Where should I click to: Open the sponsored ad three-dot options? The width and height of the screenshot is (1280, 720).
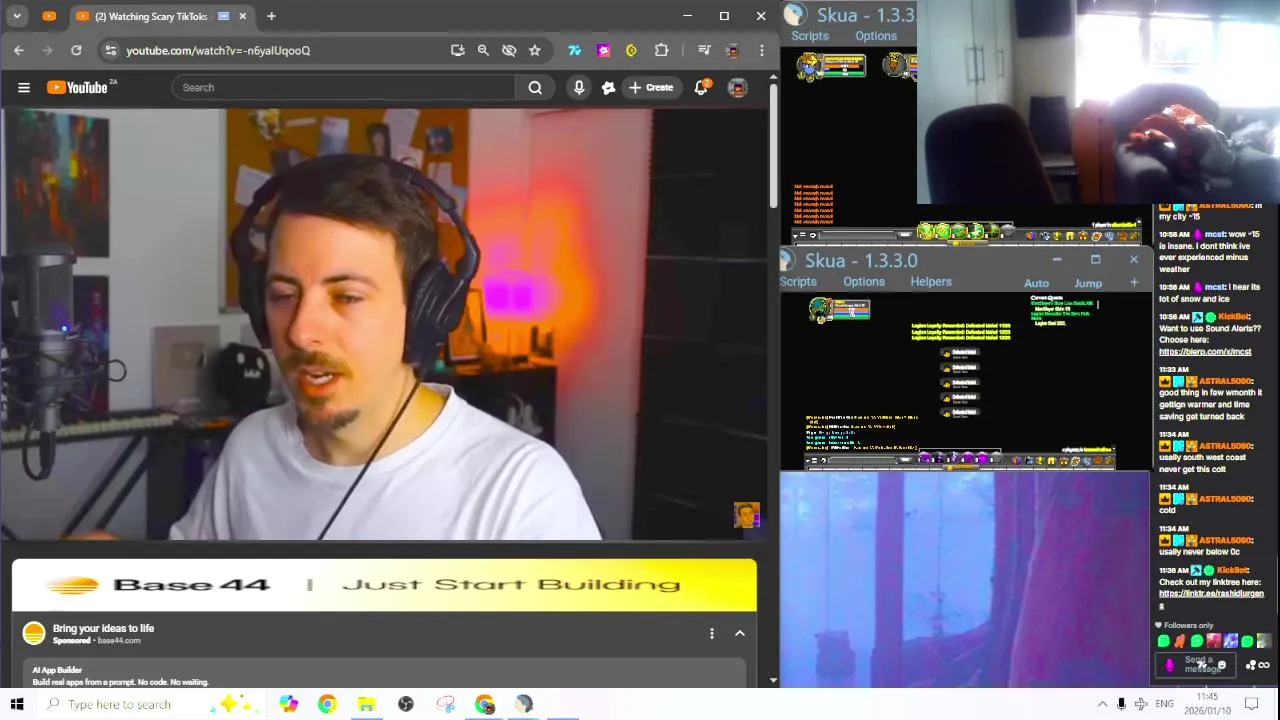712,633
